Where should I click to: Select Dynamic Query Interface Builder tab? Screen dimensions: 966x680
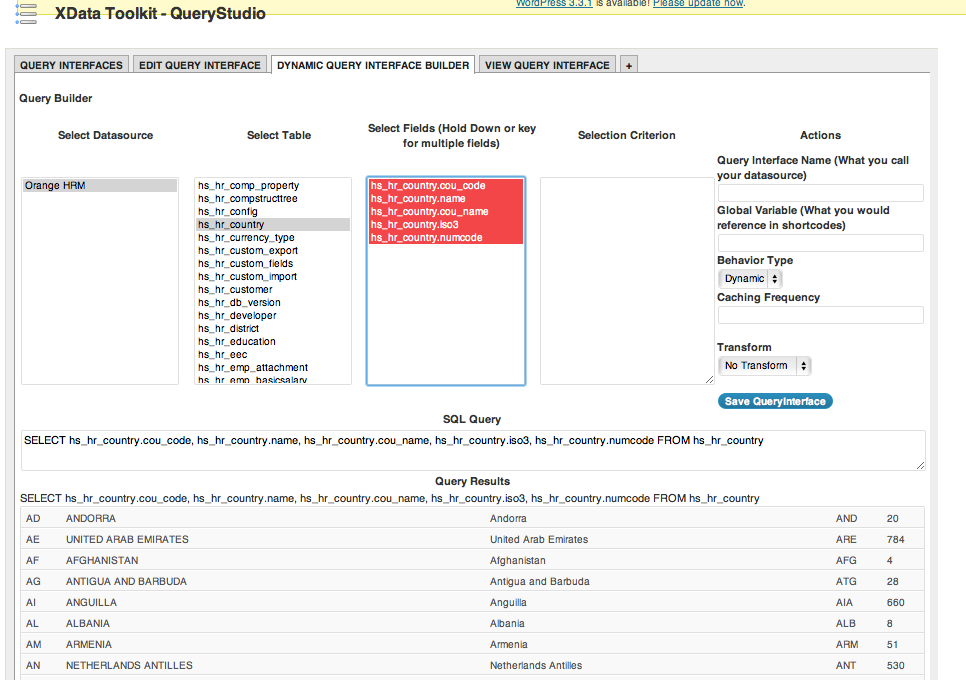tap(373, 65)
